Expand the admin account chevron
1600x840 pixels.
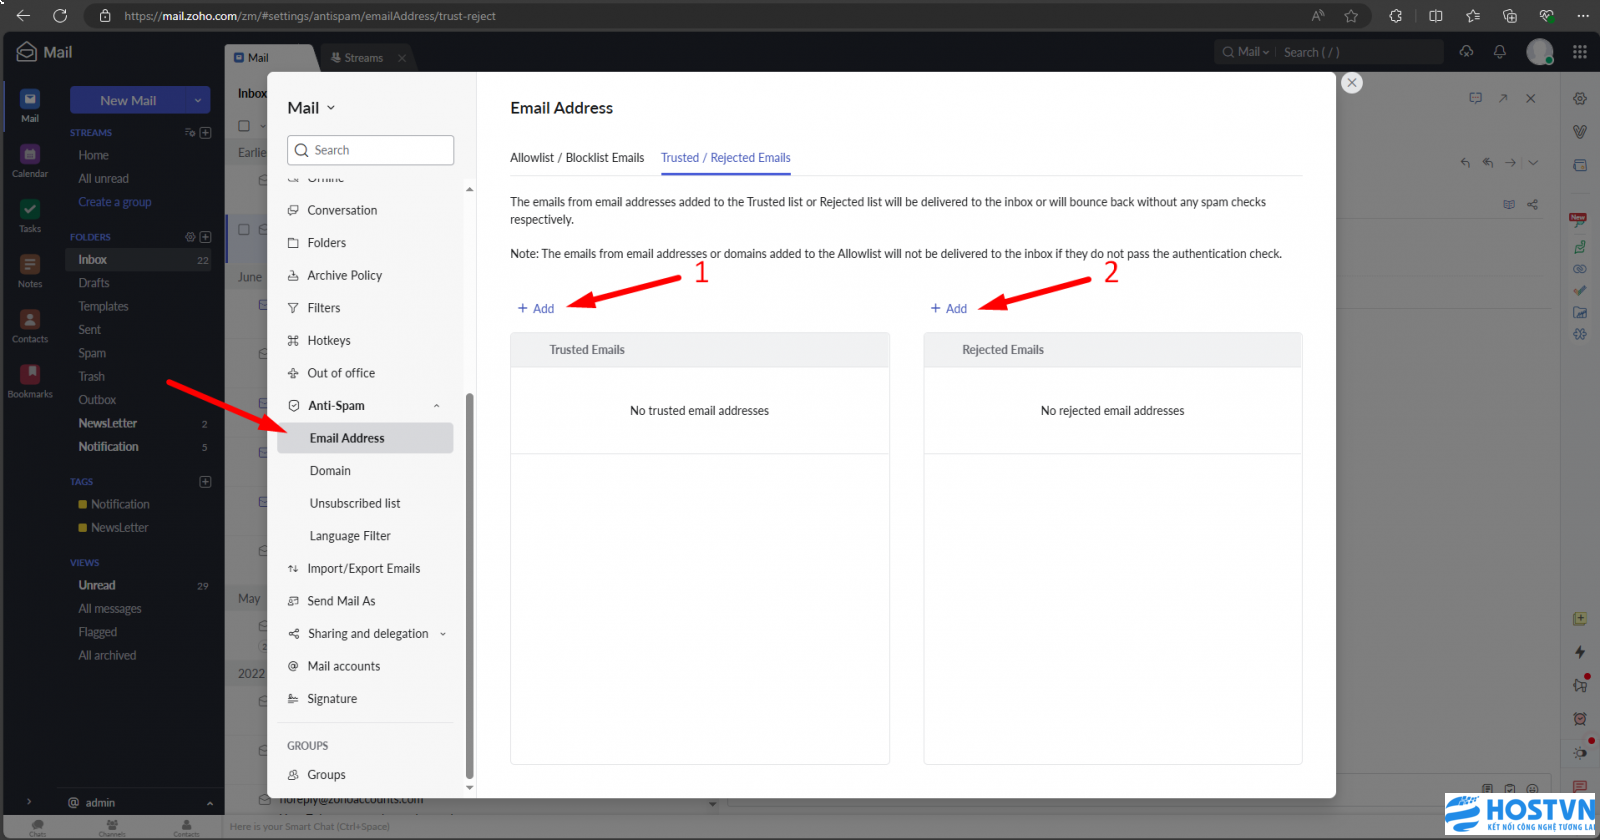click(210, 803)
